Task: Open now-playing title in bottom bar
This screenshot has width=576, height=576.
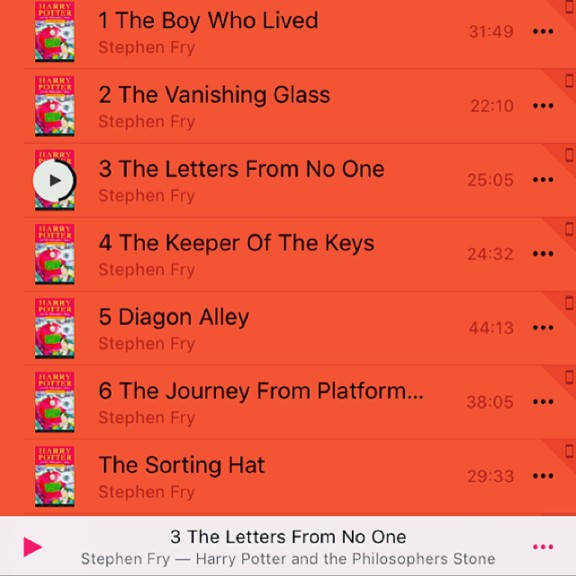Action: (x=288, y=537)
